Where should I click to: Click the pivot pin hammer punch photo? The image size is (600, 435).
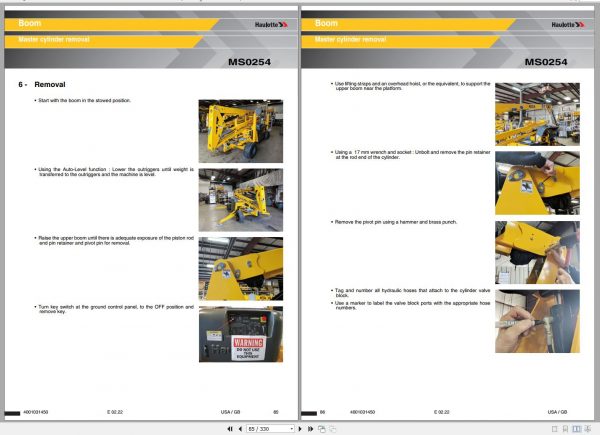(537, 253)
